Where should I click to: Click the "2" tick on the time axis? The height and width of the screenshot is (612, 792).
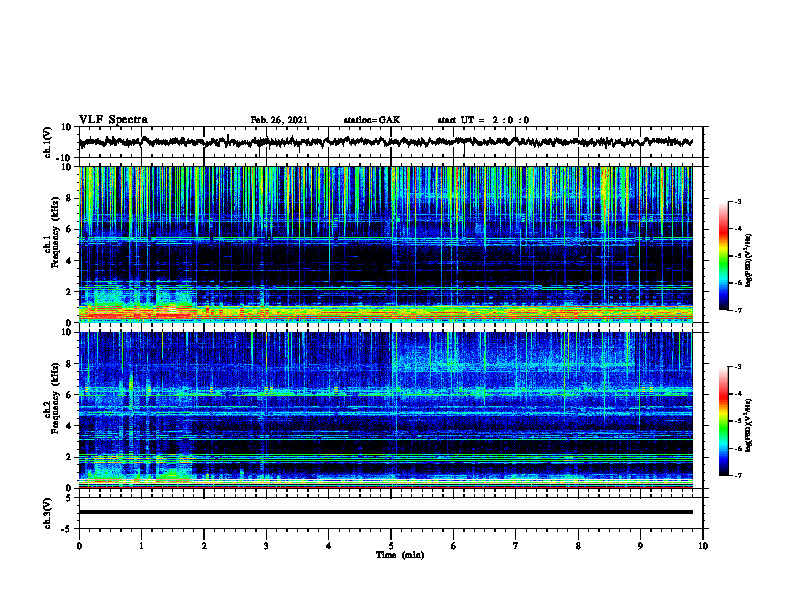204,546
